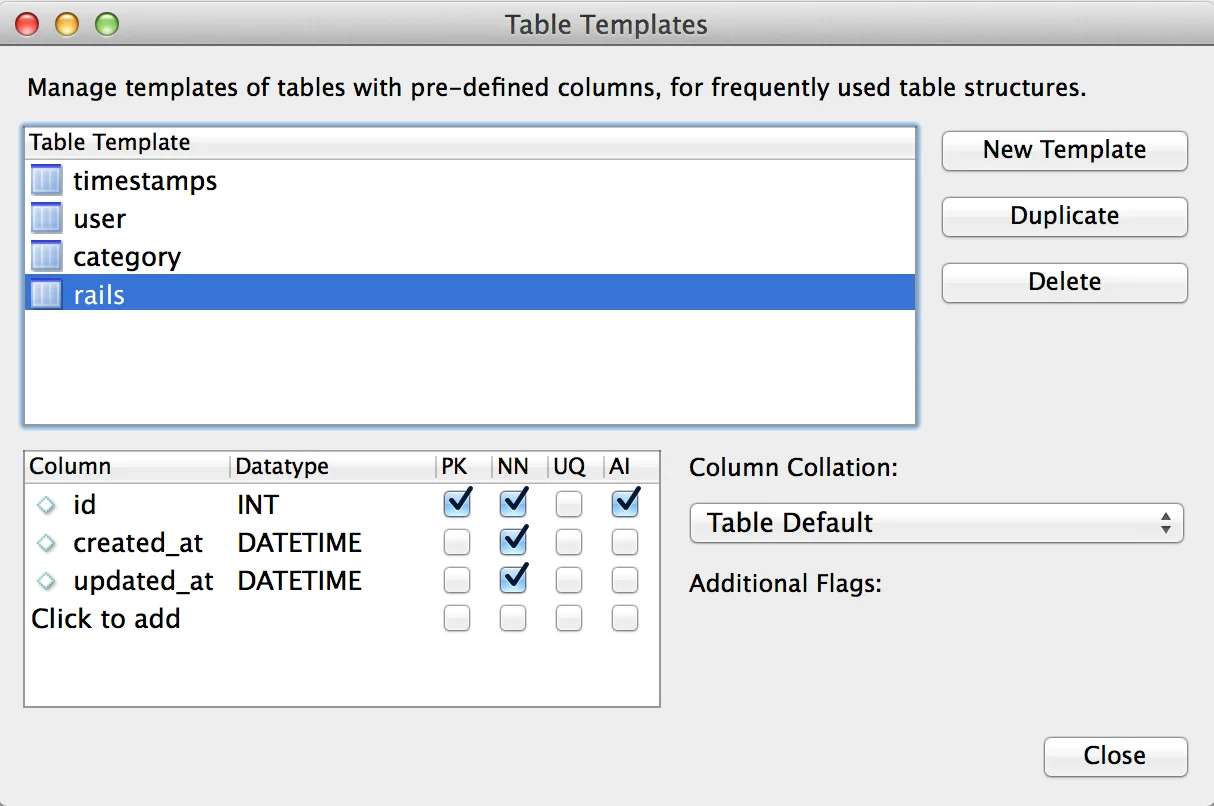Select the category template row
This screenshot has height=806, width=1214.
point(127,257)
